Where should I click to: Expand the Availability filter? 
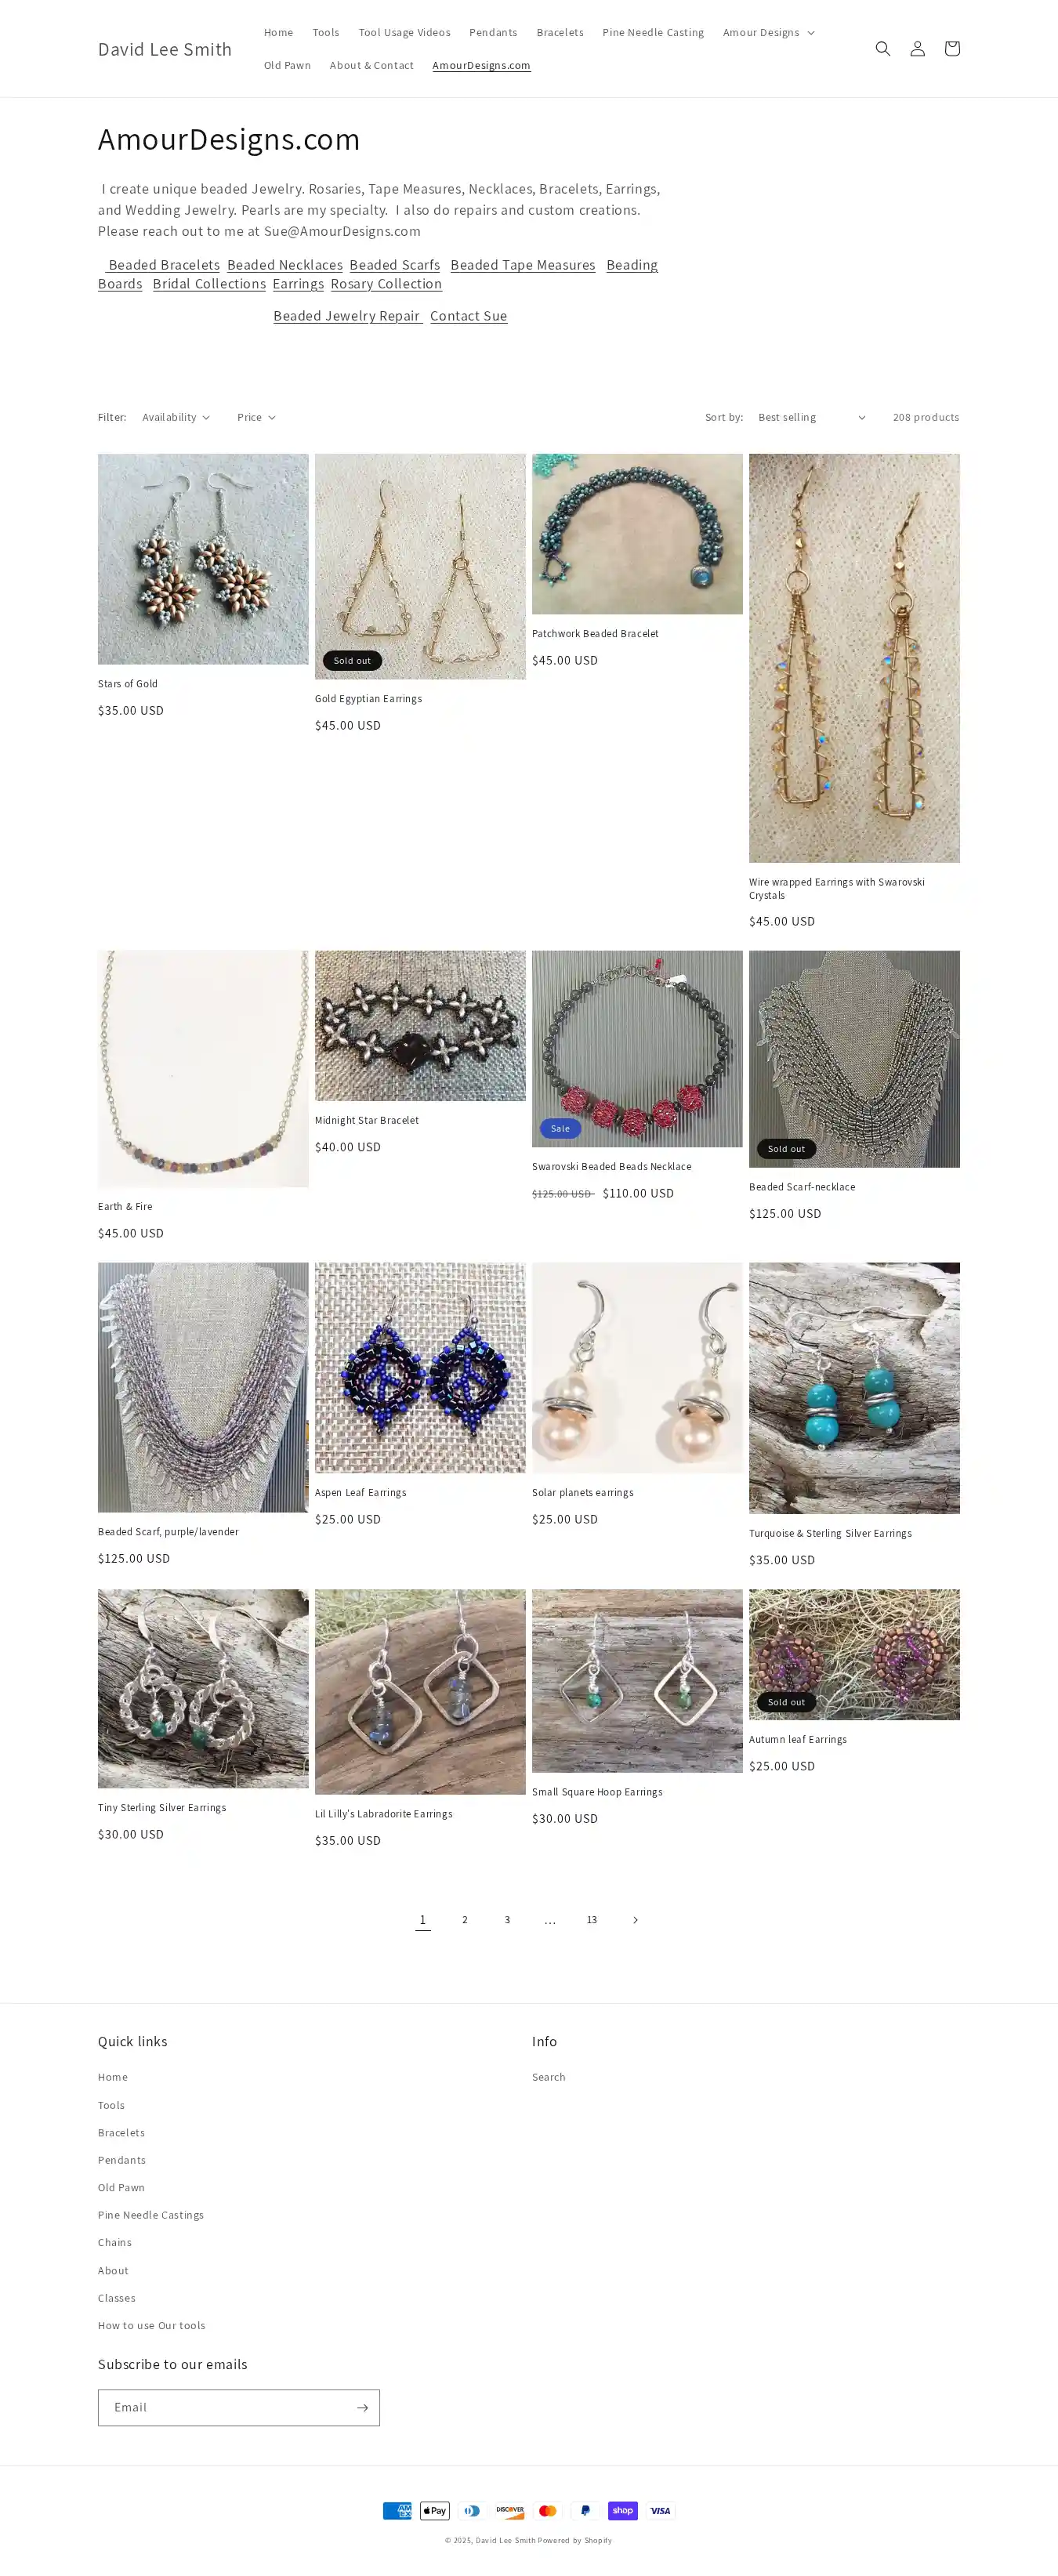click(176, 417)
